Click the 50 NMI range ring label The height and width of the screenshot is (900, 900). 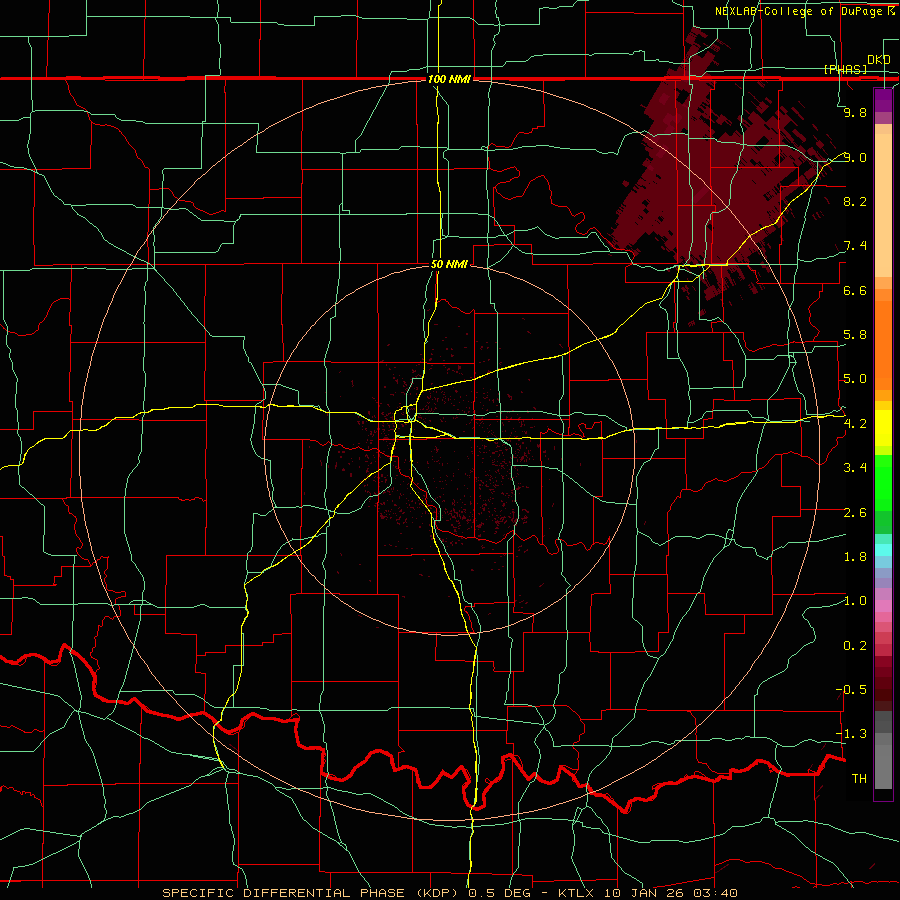449,264
